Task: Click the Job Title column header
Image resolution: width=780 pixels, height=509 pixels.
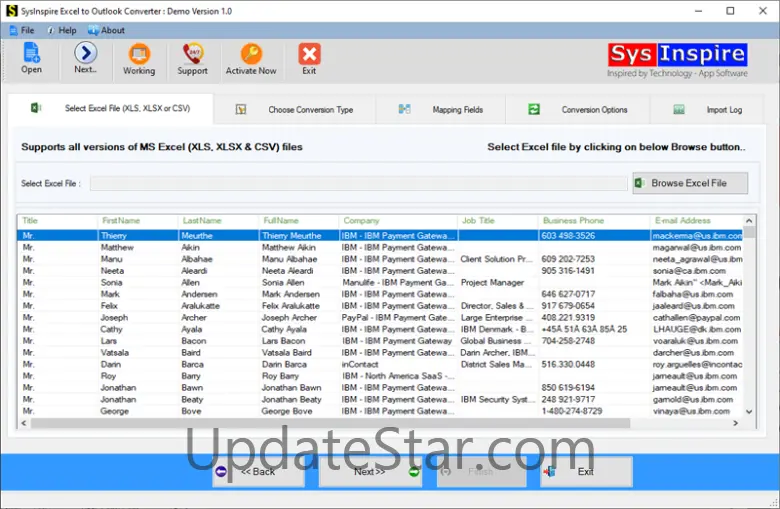Action: (x=497, y=220)
